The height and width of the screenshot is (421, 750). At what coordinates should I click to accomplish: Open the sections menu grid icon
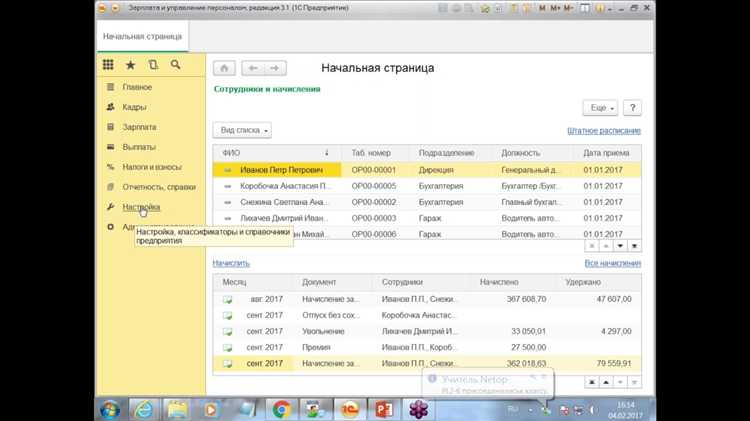click(108, 65)
